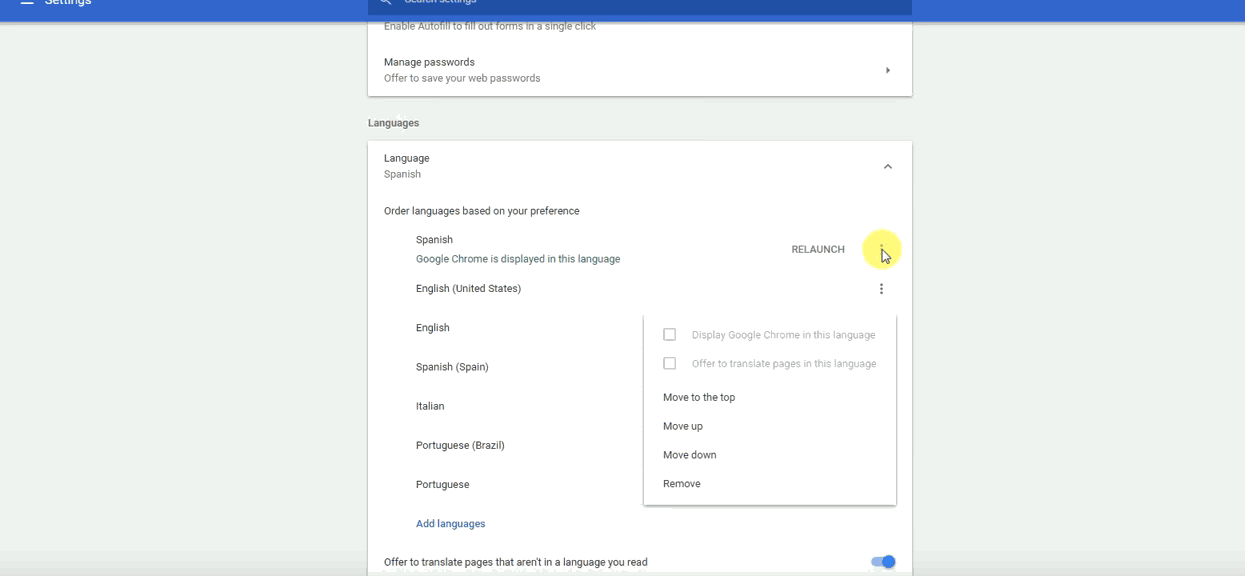Click Add languages link
The height and width of the screenshot is (576, 1245).
coord(450,524)
